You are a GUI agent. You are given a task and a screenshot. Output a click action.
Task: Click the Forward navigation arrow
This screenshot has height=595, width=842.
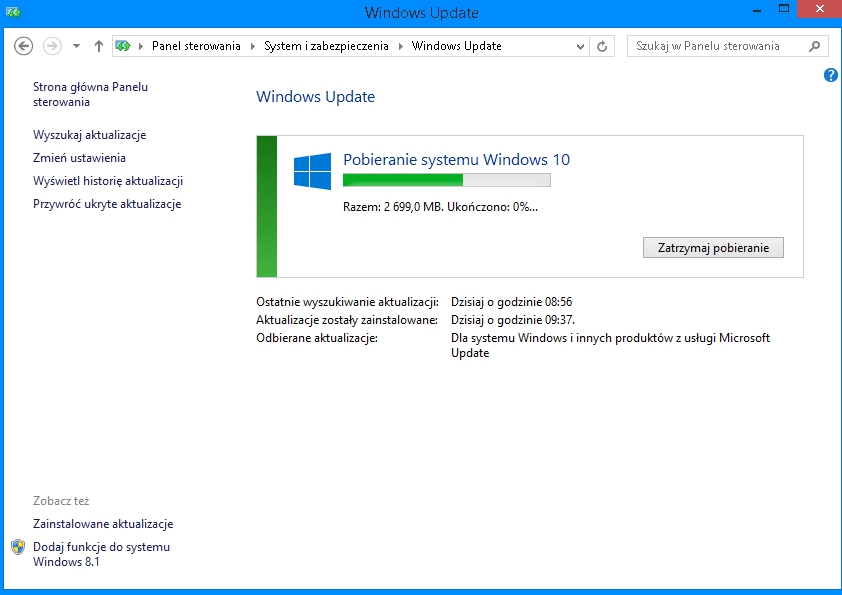[52, 46]
